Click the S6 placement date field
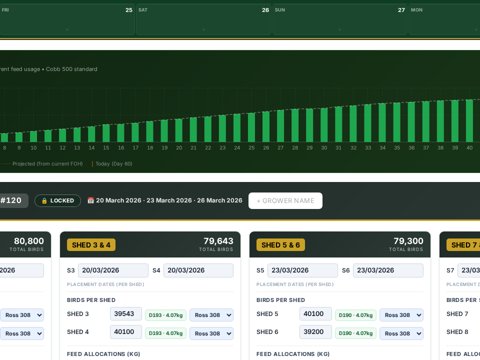The width and height of the screenshot is (480, 360). pyautogui.click(x=388, y=270)
